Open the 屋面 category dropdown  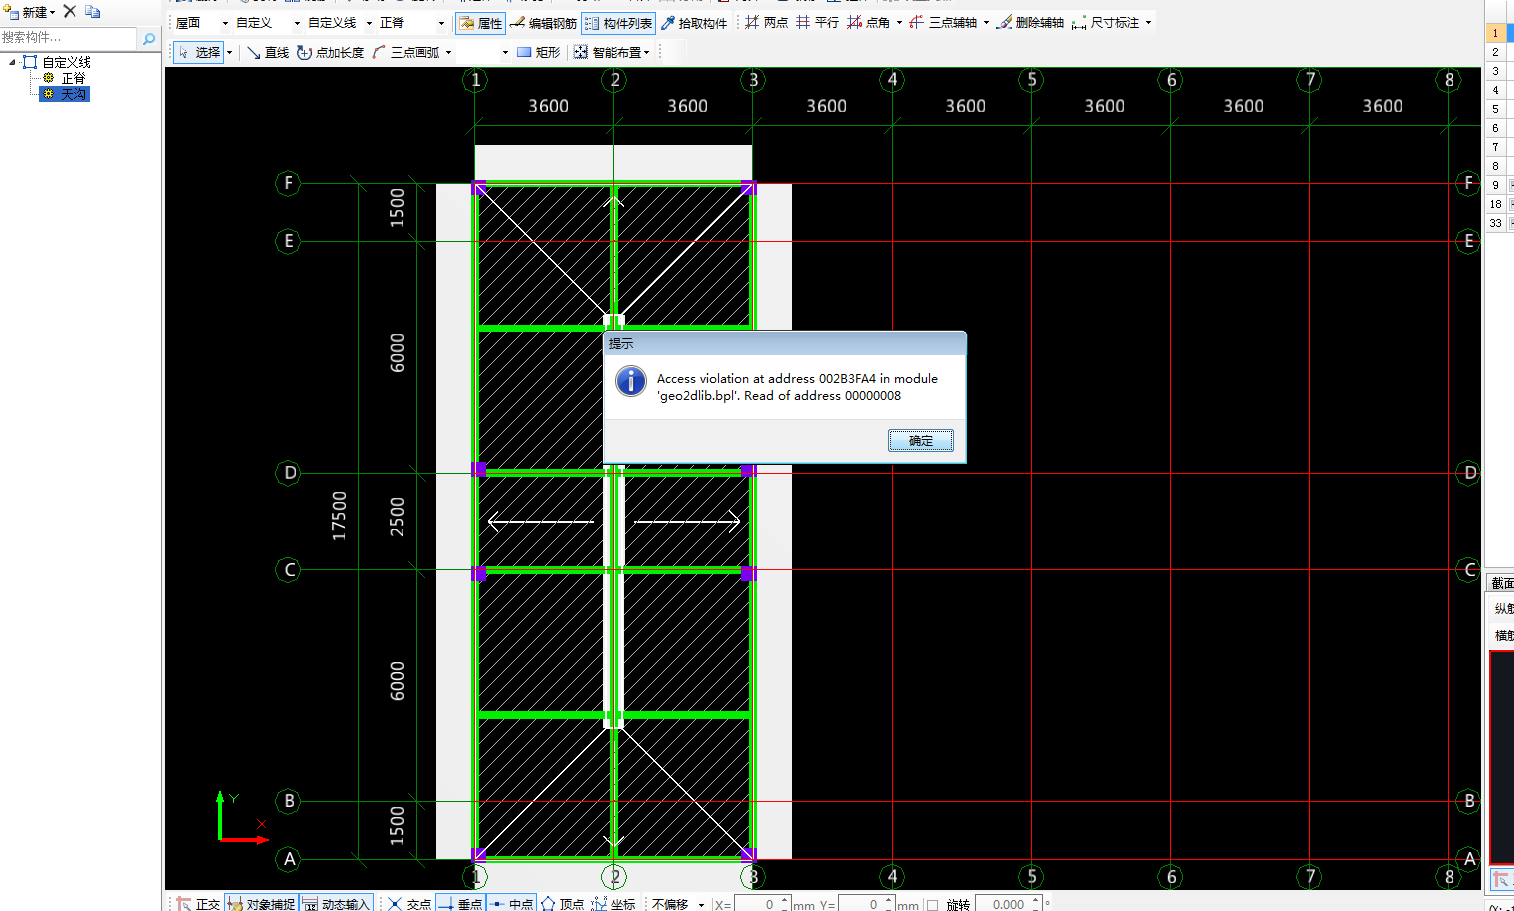[x=201, y=22]
